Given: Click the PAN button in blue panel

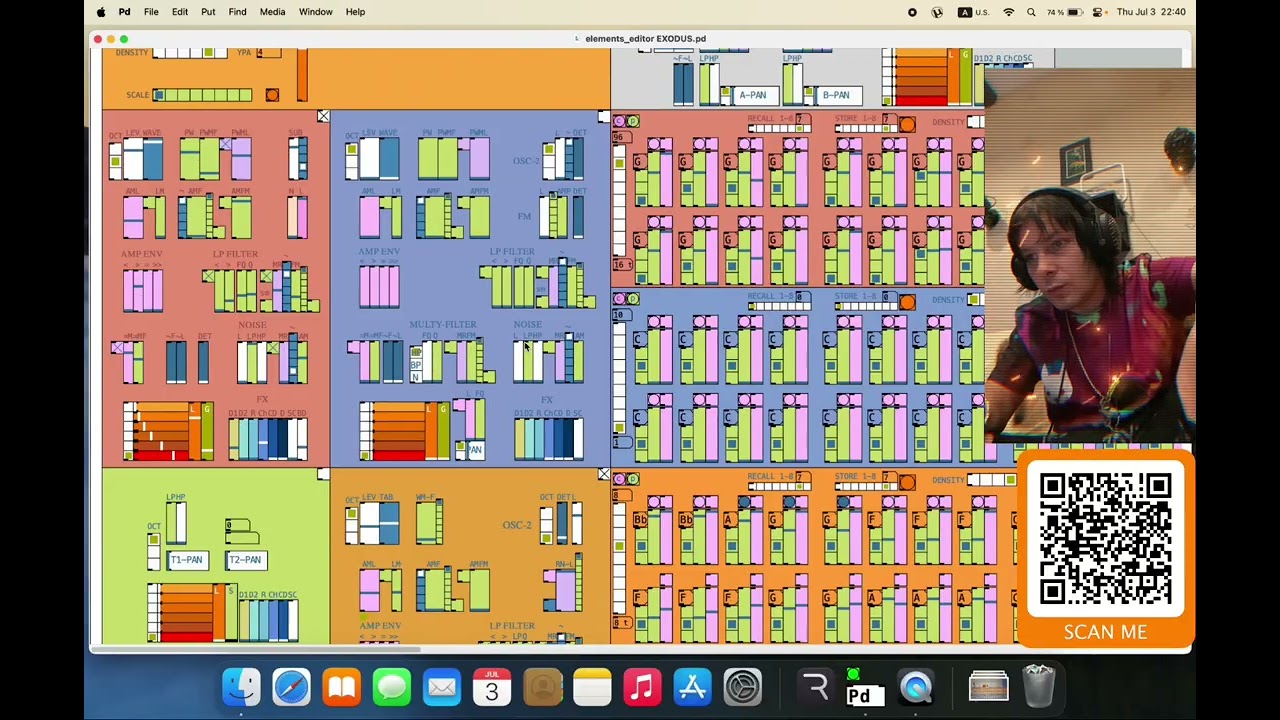Looking at the screenshot, I should tap(475, 450).
